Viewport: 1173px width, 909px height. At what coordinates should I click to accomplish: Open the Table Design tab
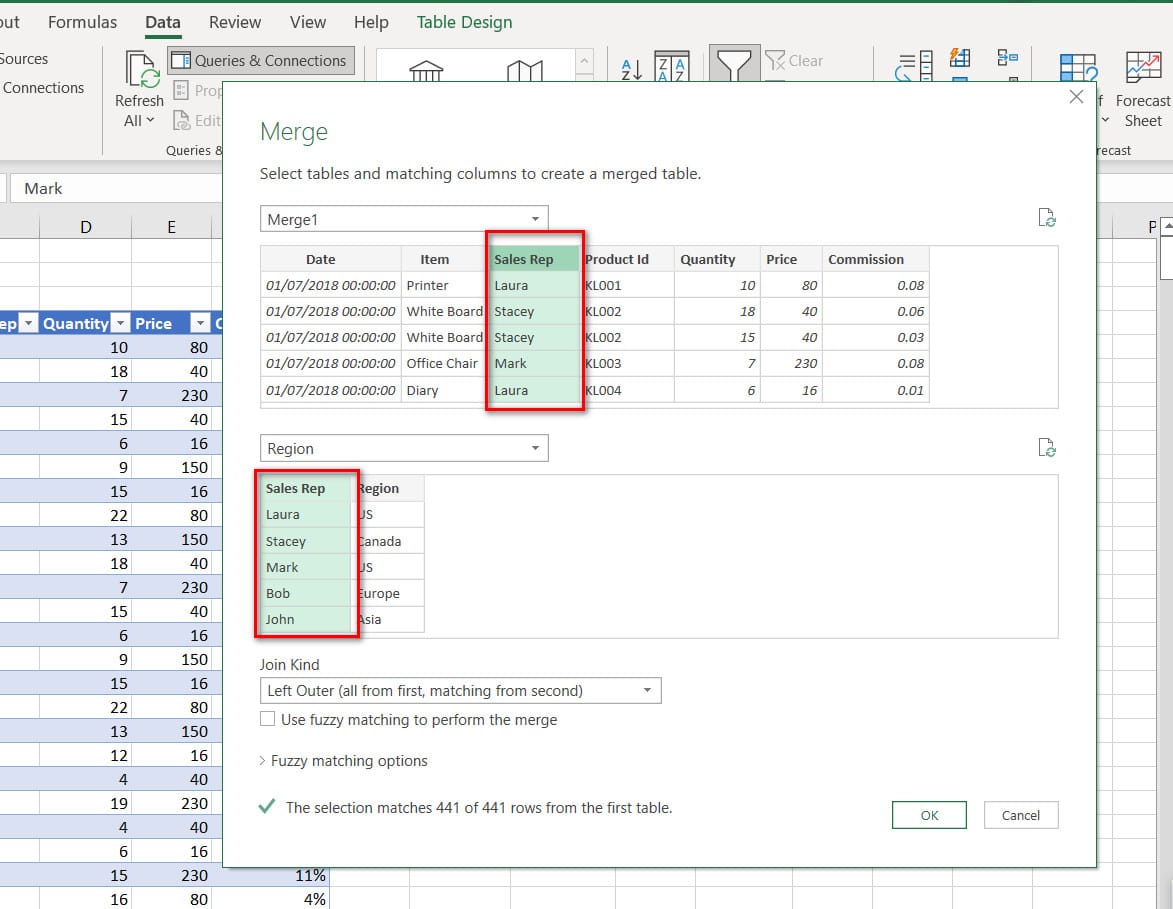[464, 22]
